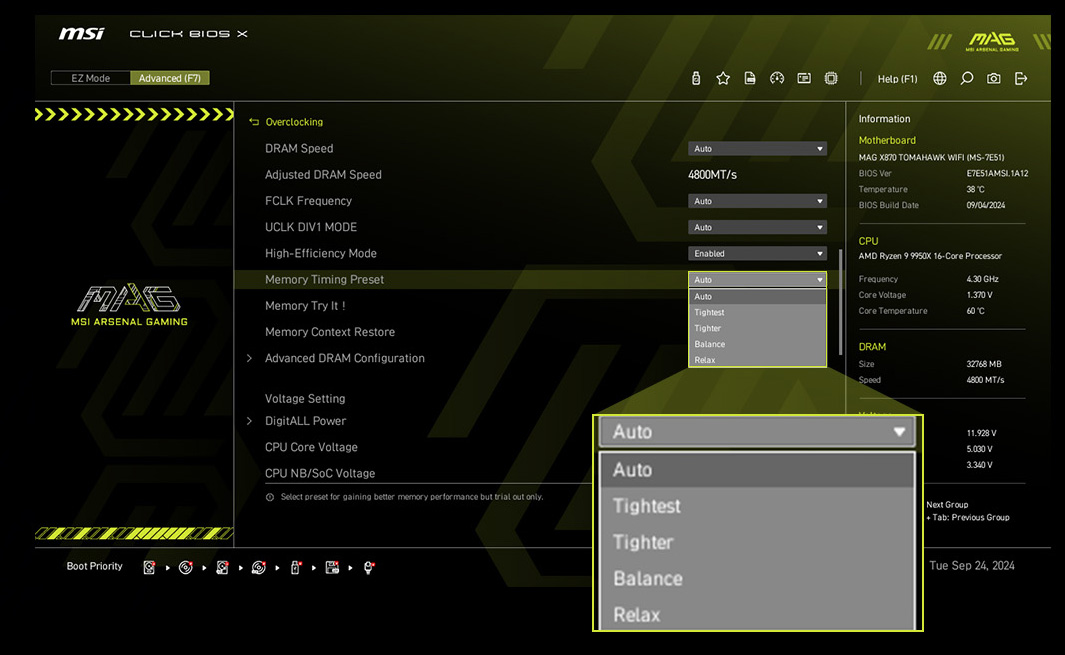Open the M-Flash utility icon
1065x655 pixels.
696,78
